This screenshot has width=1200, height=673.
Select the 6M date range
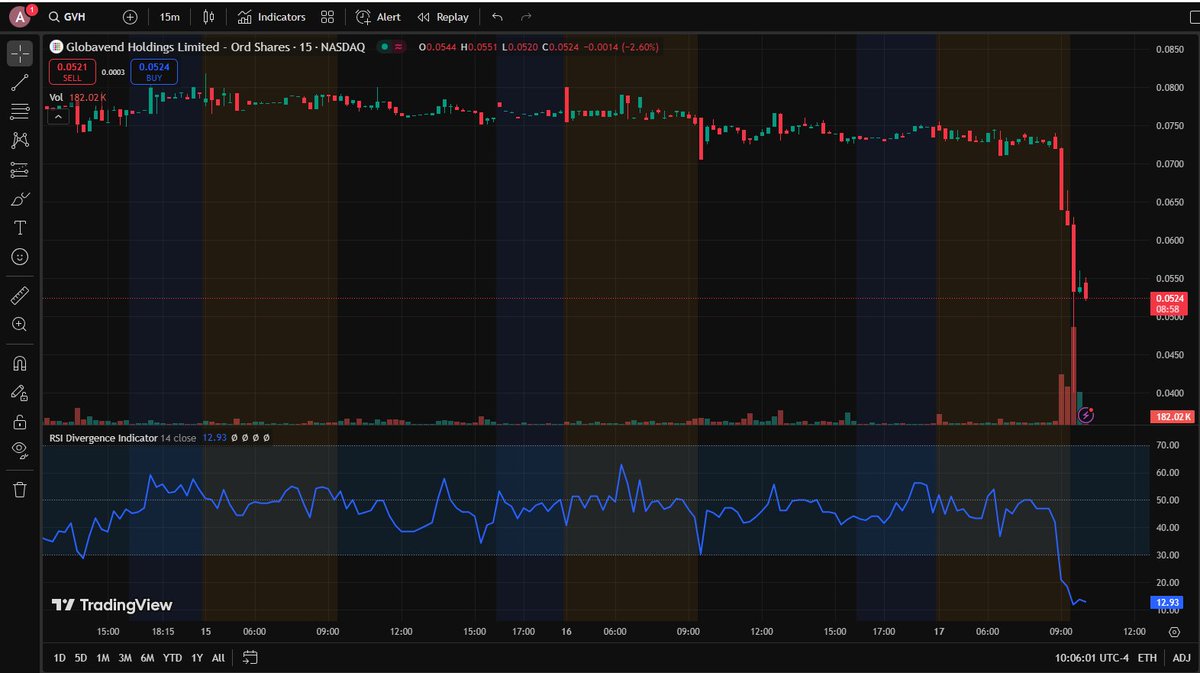(x=147, y=657)
